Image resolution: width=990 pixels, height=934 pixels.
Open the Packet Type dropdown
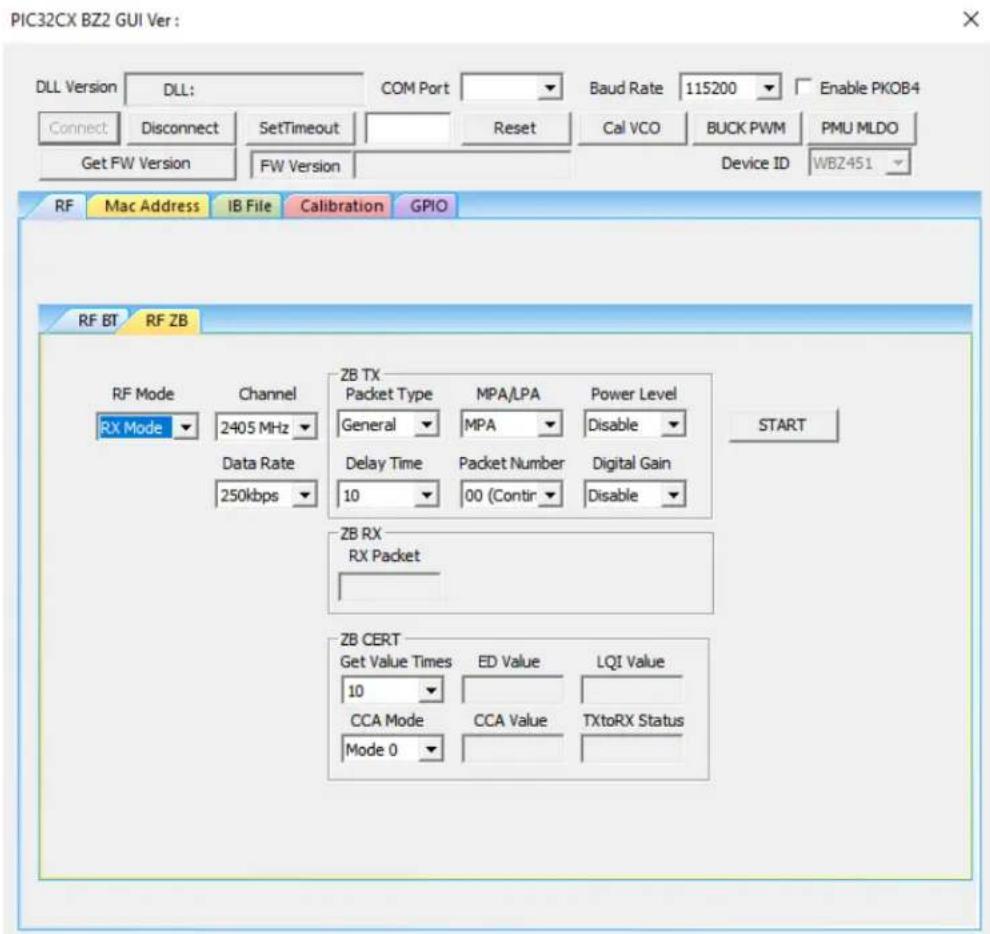tap(427, 424)
